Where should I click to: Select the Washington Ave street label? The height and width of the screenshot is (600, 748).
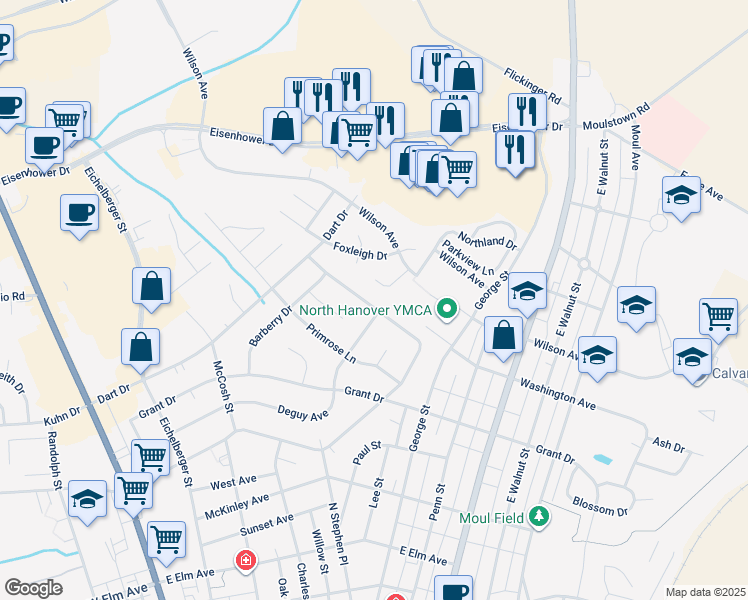click(x=558, y=394)
